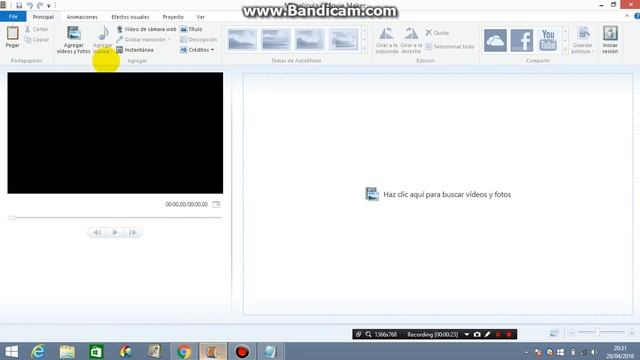This screenshot has height=360, width=640.
Task: Play the preview video
Action: (115, 232)
